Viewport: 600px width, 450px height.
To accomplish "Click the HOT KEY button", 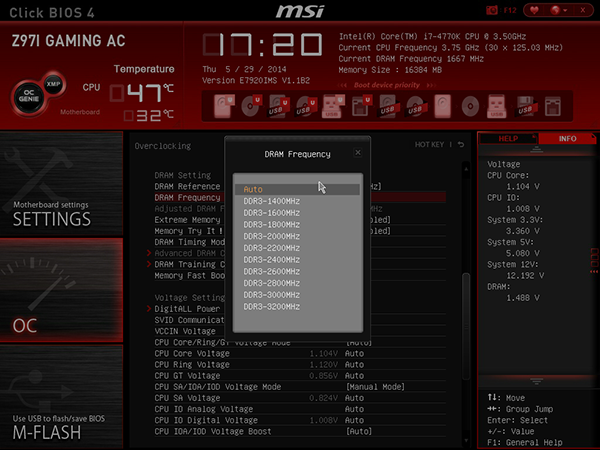I will point(429,145).
